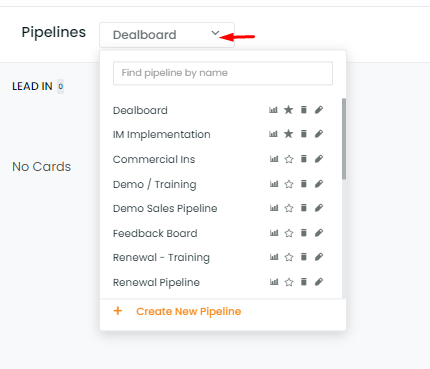
Task: Delete the IM Implementation pipeline
Action: [304, 134]
